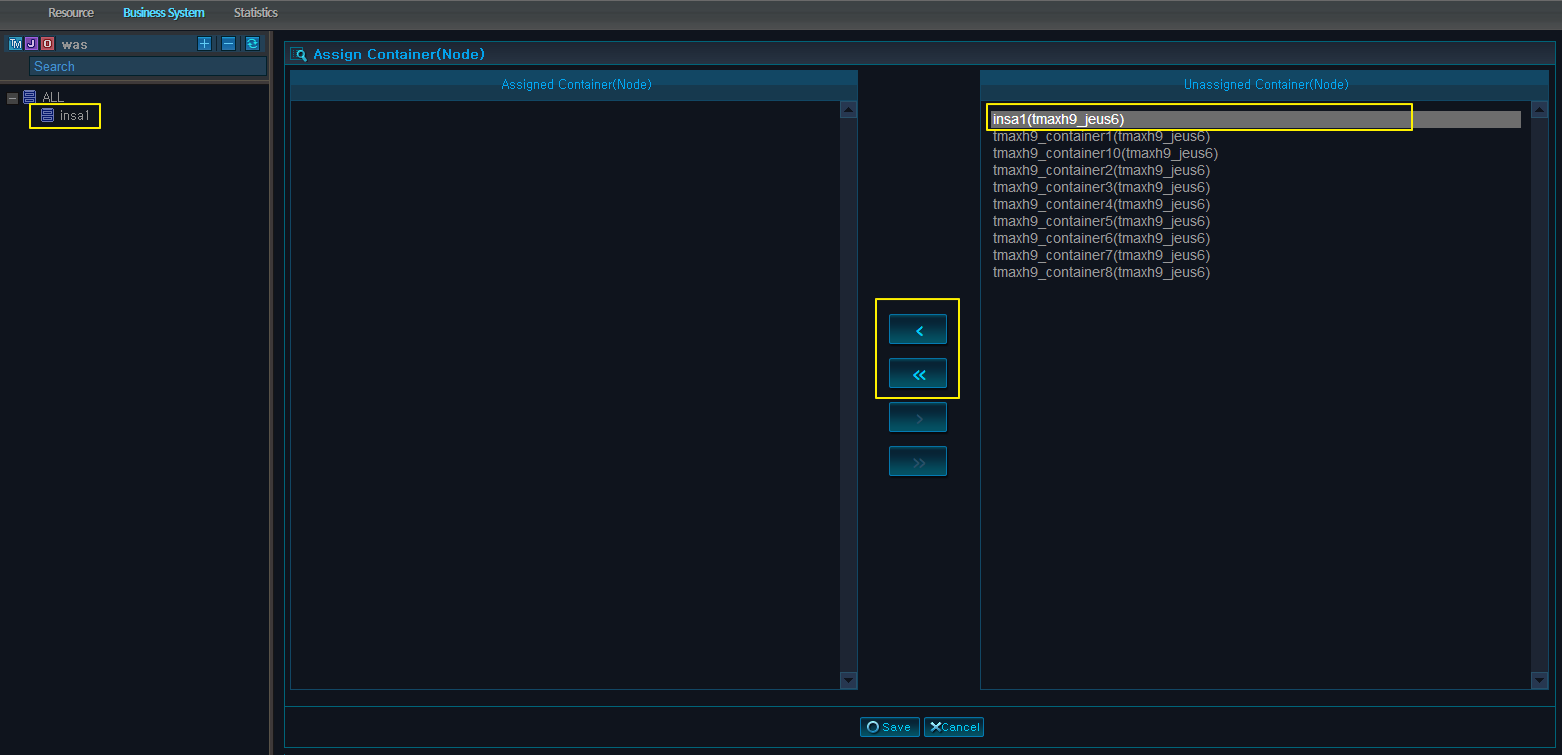Click Unassigned list scrollbar up arrow

click(x=1540, y=110)
